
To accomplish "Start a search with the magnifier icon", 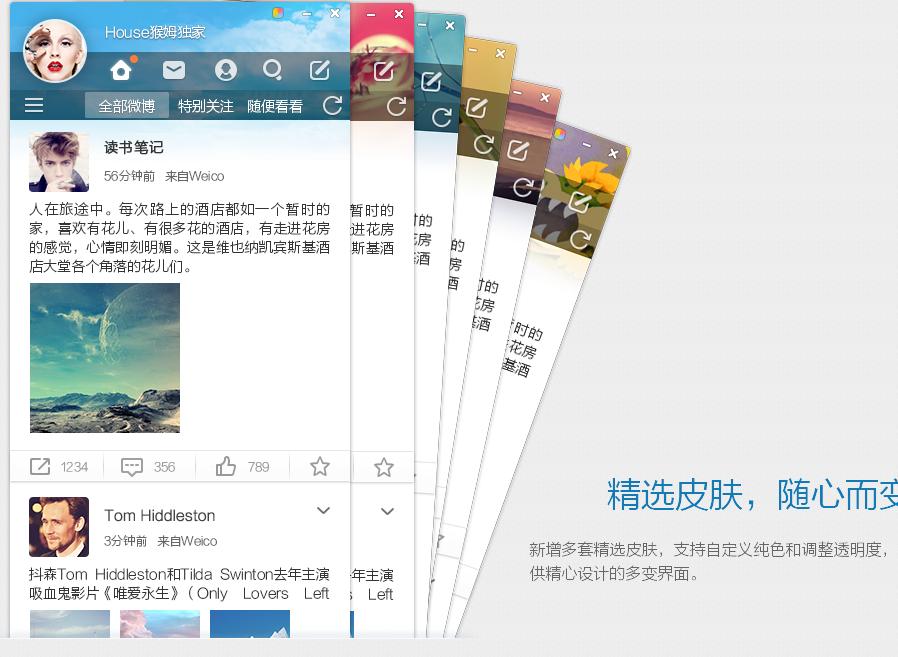I will (272, 70).
